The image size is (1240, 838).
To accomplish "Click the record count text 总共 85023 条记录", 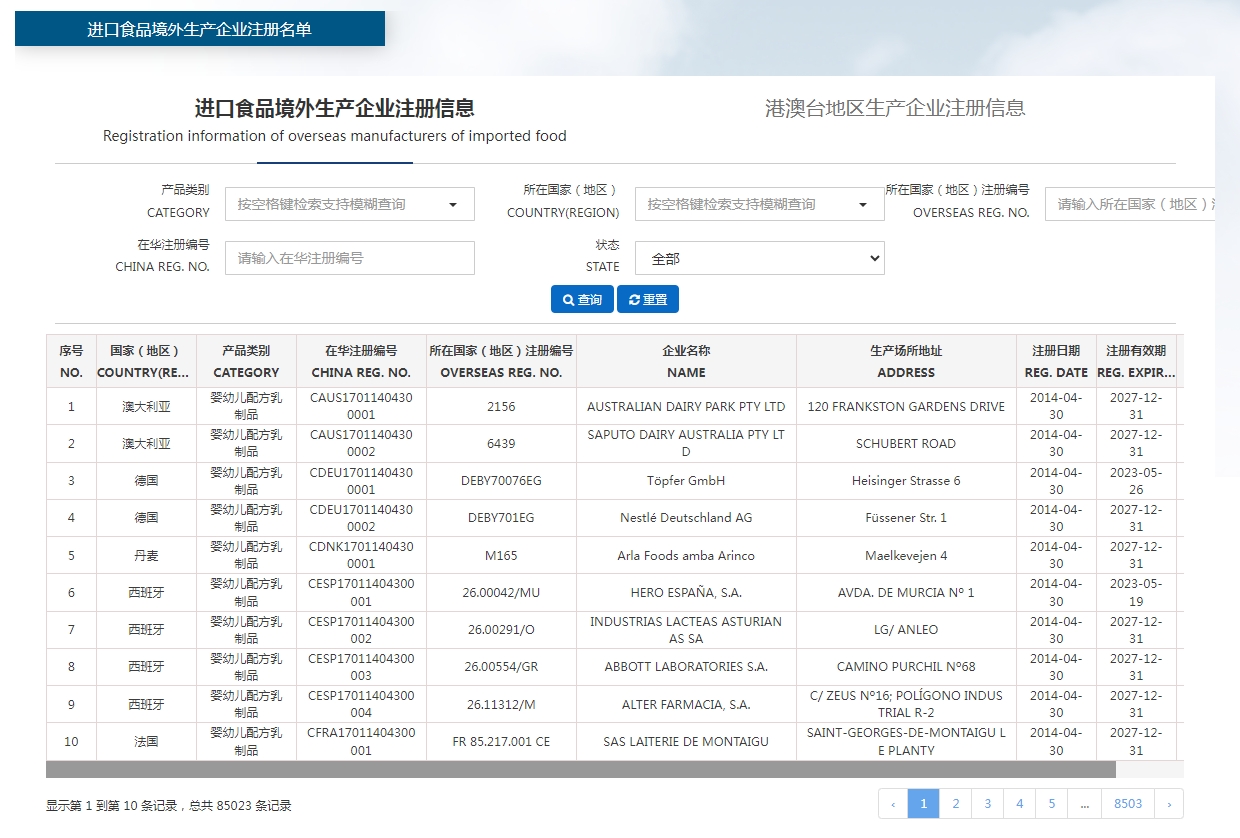I will pyautogui.click(x=240, y=806).
